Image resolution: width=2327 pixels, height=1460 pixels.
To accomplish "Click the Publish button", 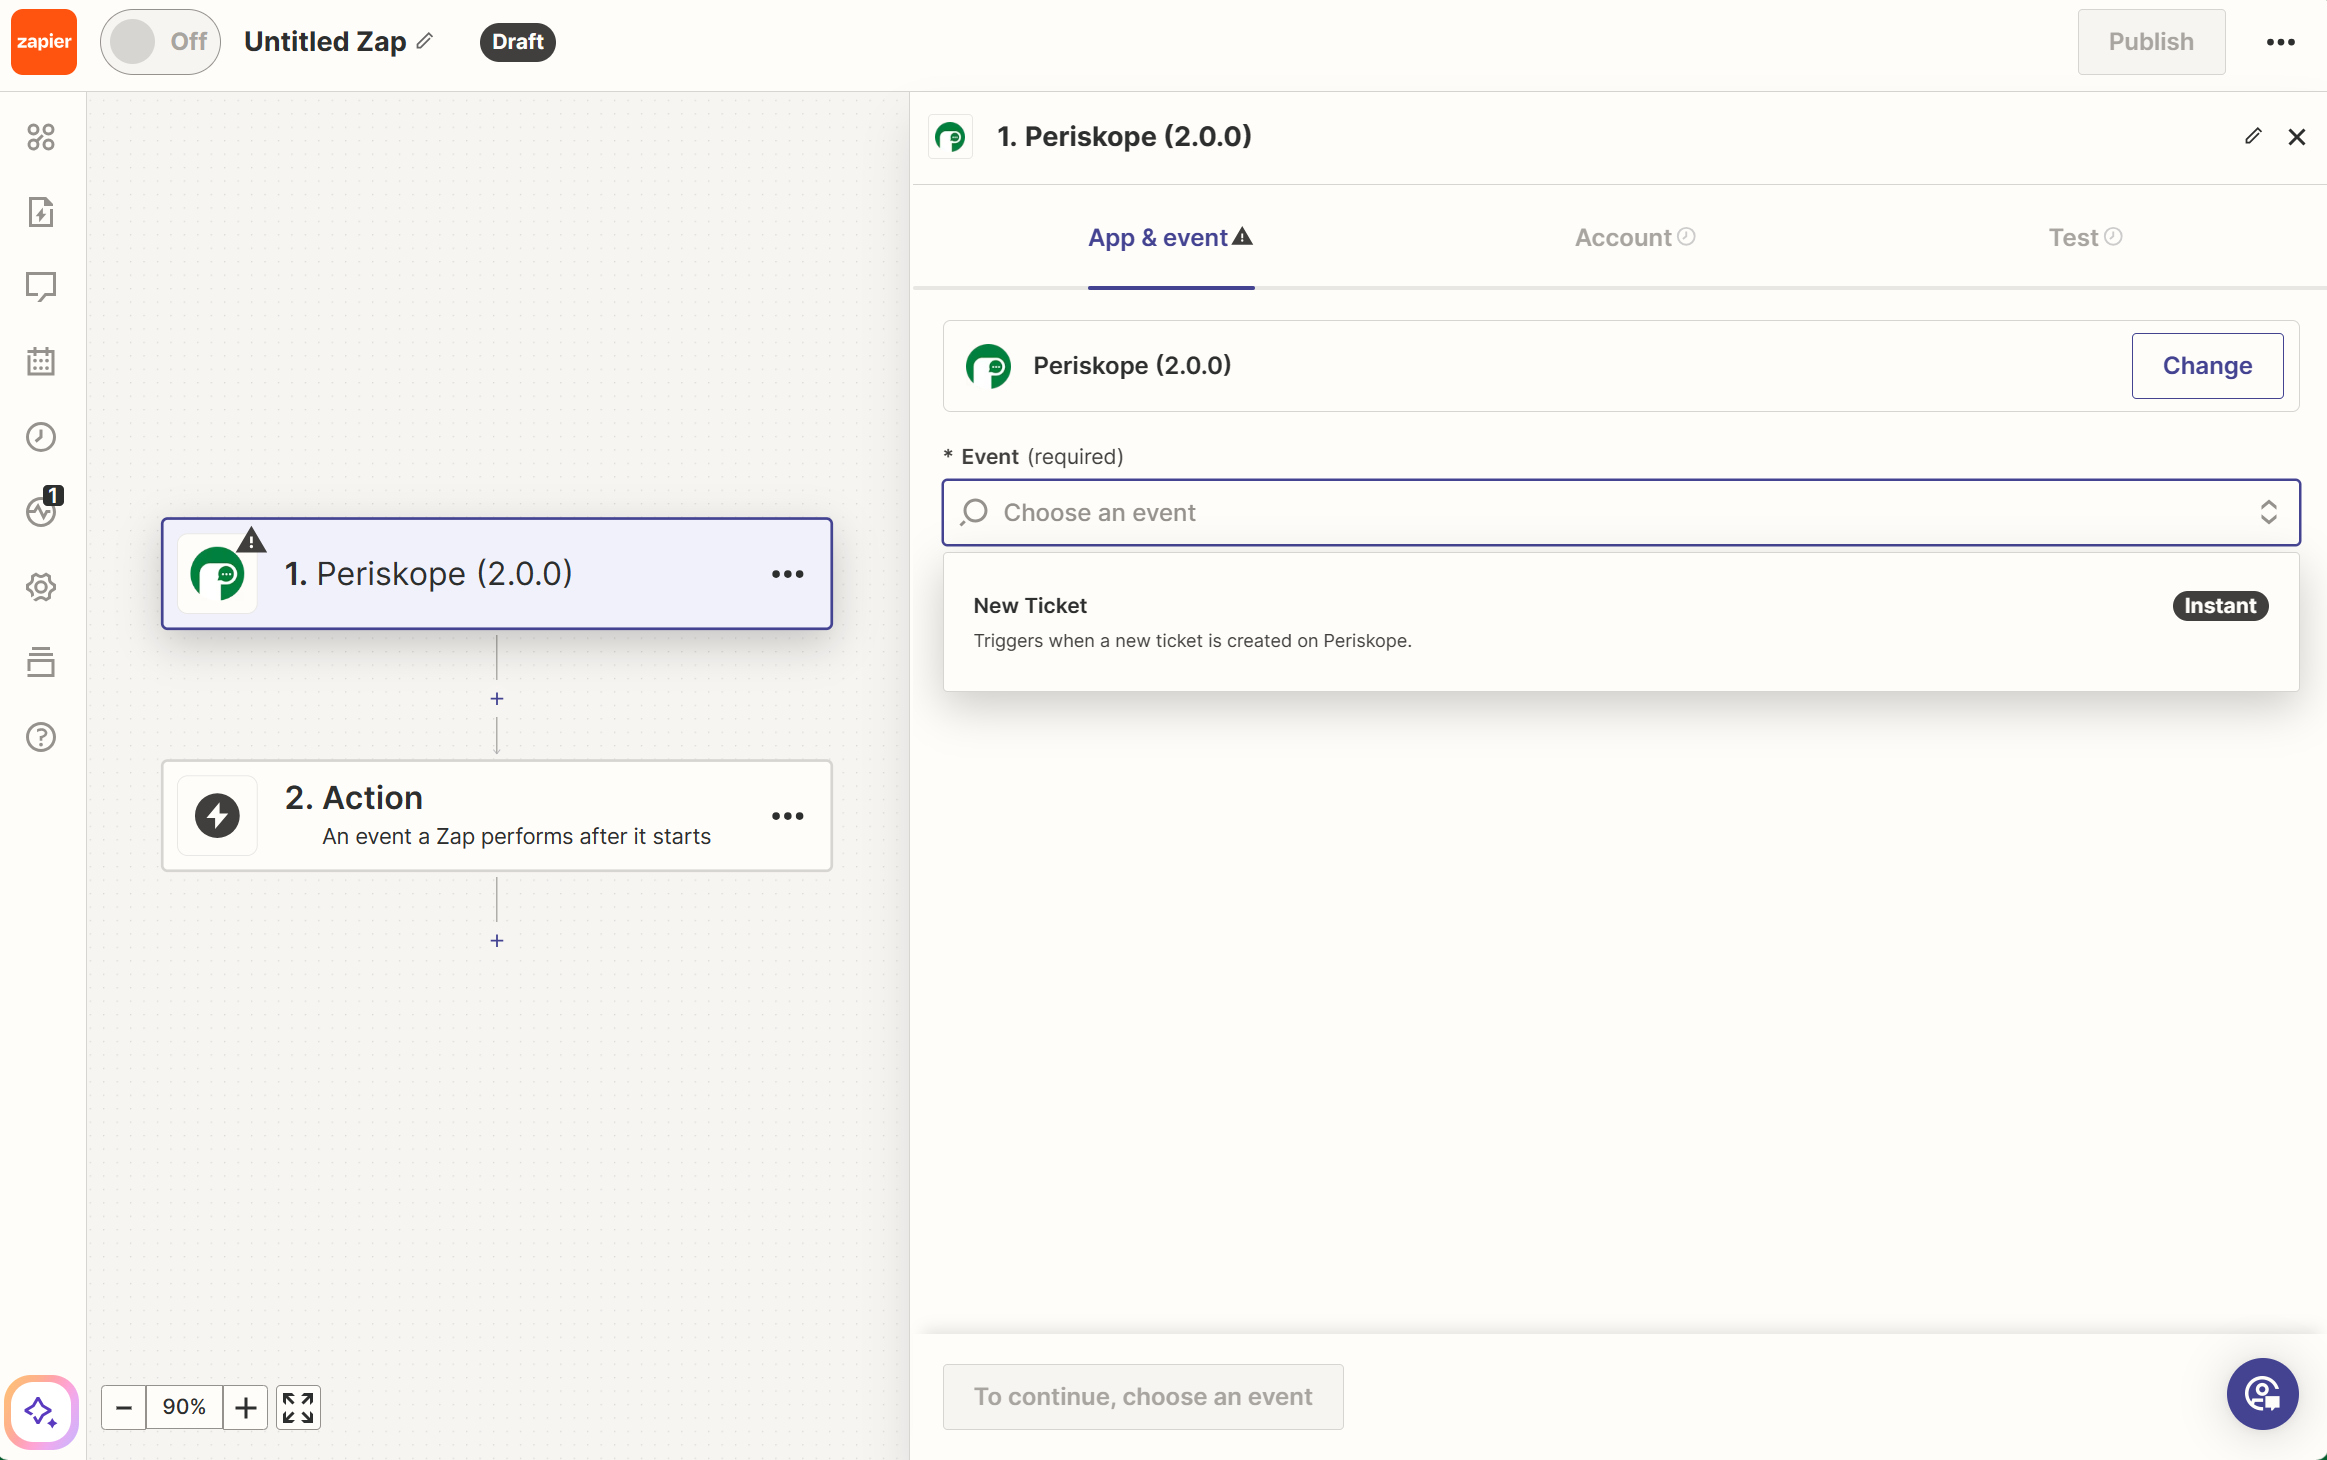I will (x=2151, y=42).
